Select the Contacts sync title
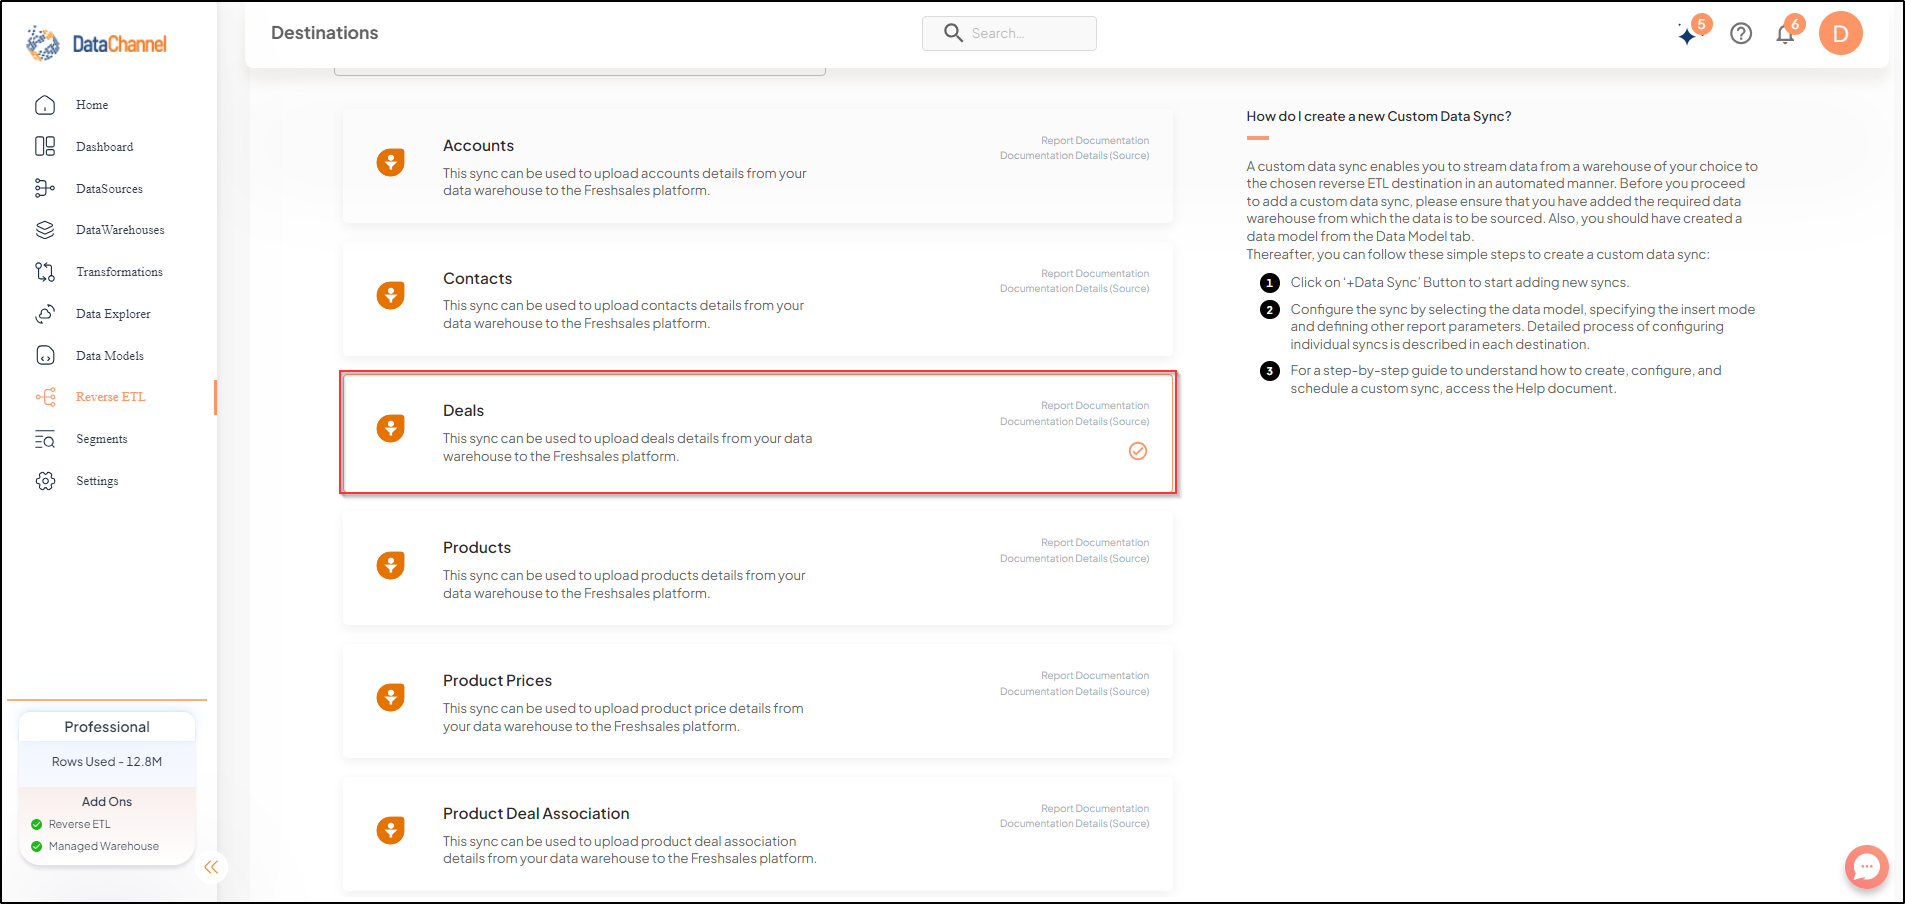Image resolution: width=1905 pixels, height=904 pixels. tap(477, 279)
